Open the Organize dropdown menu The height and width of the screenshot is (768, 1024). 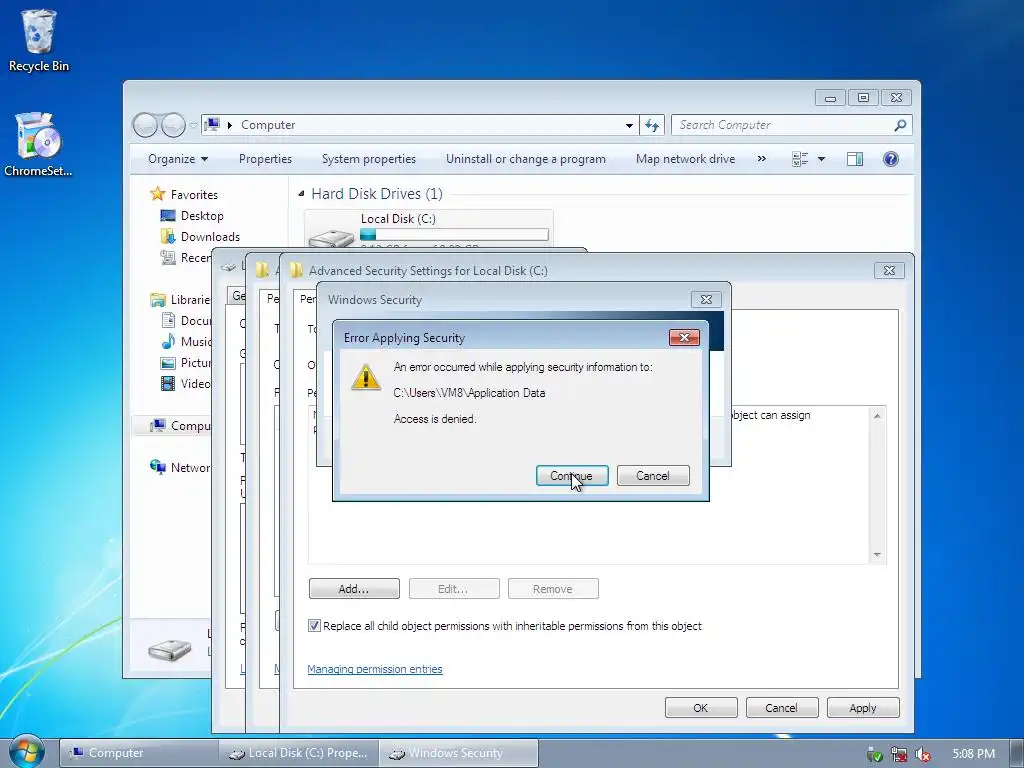point(178,159)
